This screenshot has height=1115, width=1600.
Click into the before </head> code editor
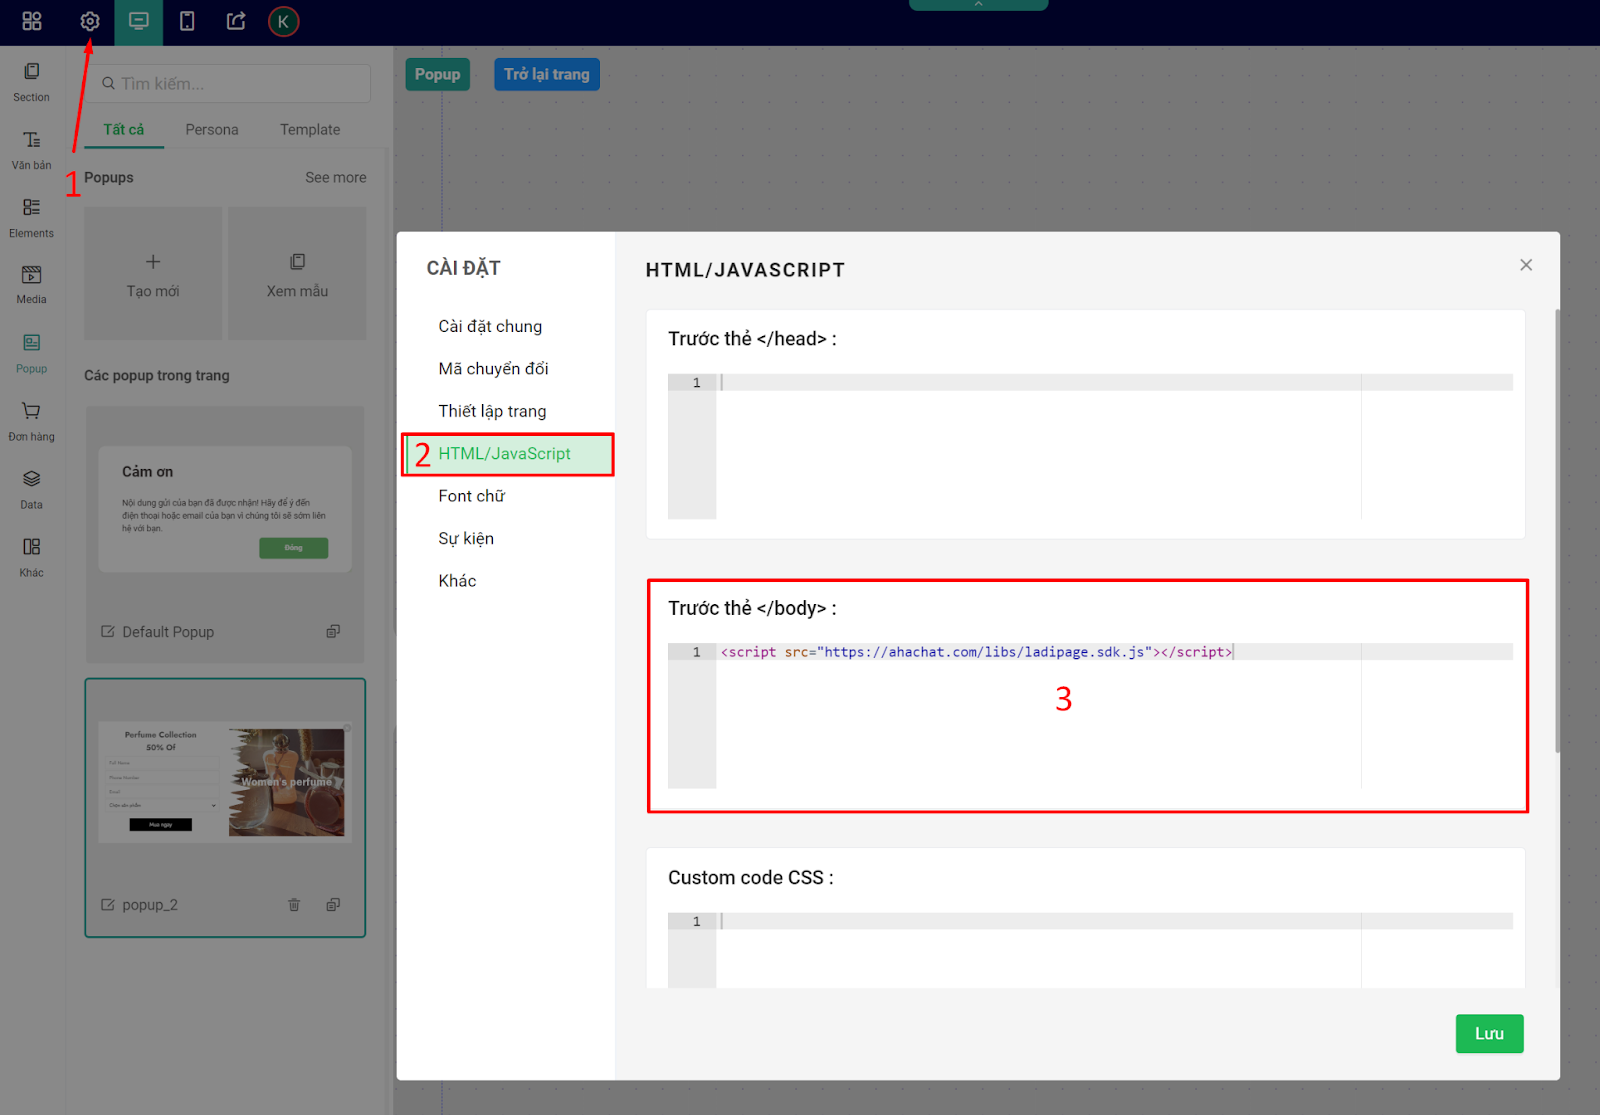1090,447
